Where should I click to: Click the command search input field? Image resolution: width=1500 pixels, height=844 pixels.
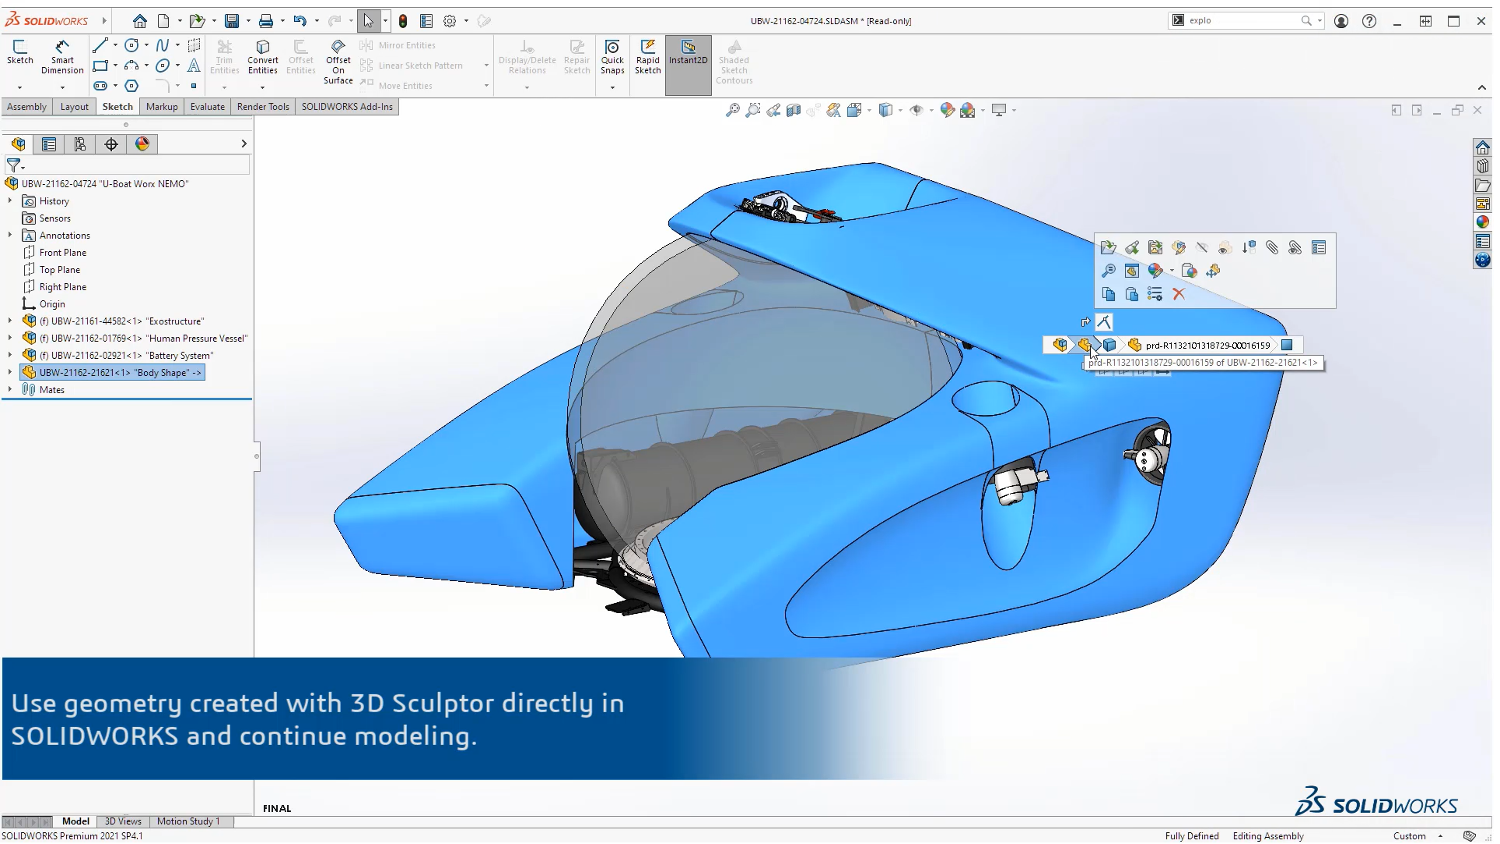tap(1240, 21)
